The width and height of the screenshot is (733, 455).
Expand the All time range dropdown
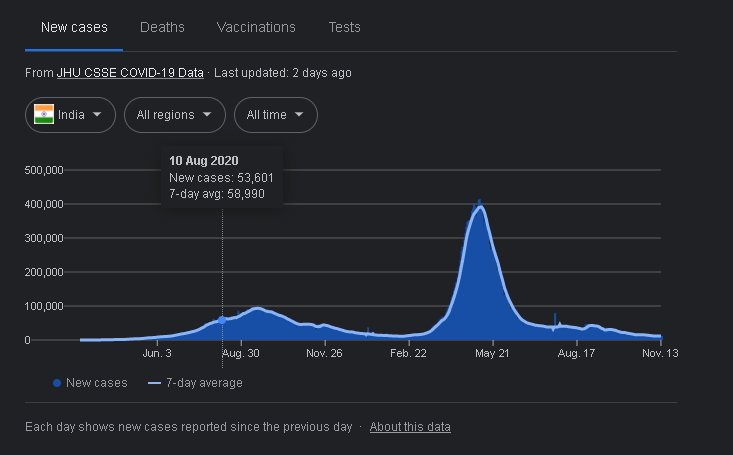click(x=275, y=115)
